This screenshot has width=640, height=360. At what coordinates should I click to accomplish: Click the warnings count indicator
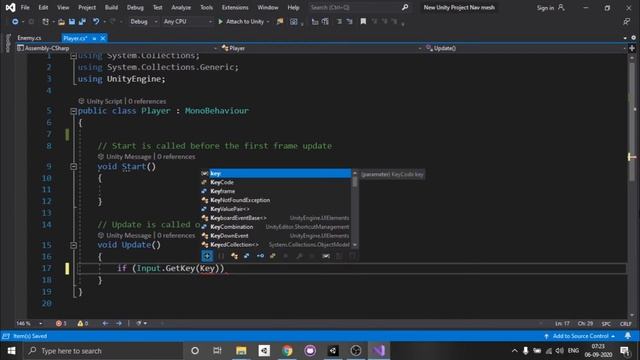pyautogui.click(x=82, y=323)
